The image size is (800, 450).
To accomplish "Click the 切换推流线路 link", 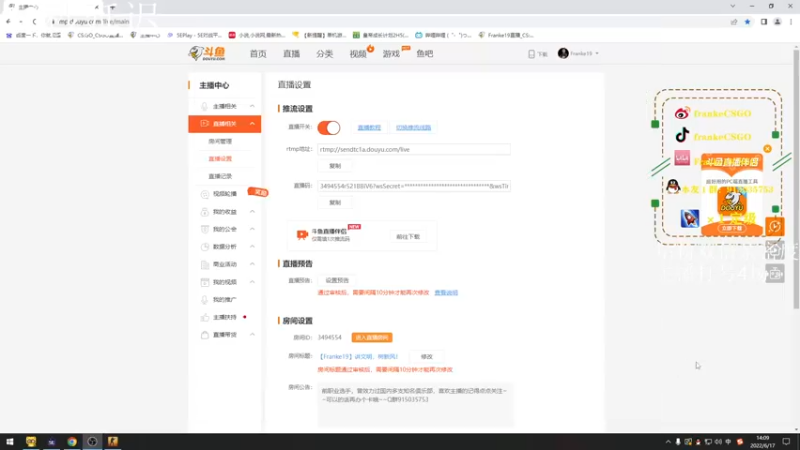I will coord(413,128).
